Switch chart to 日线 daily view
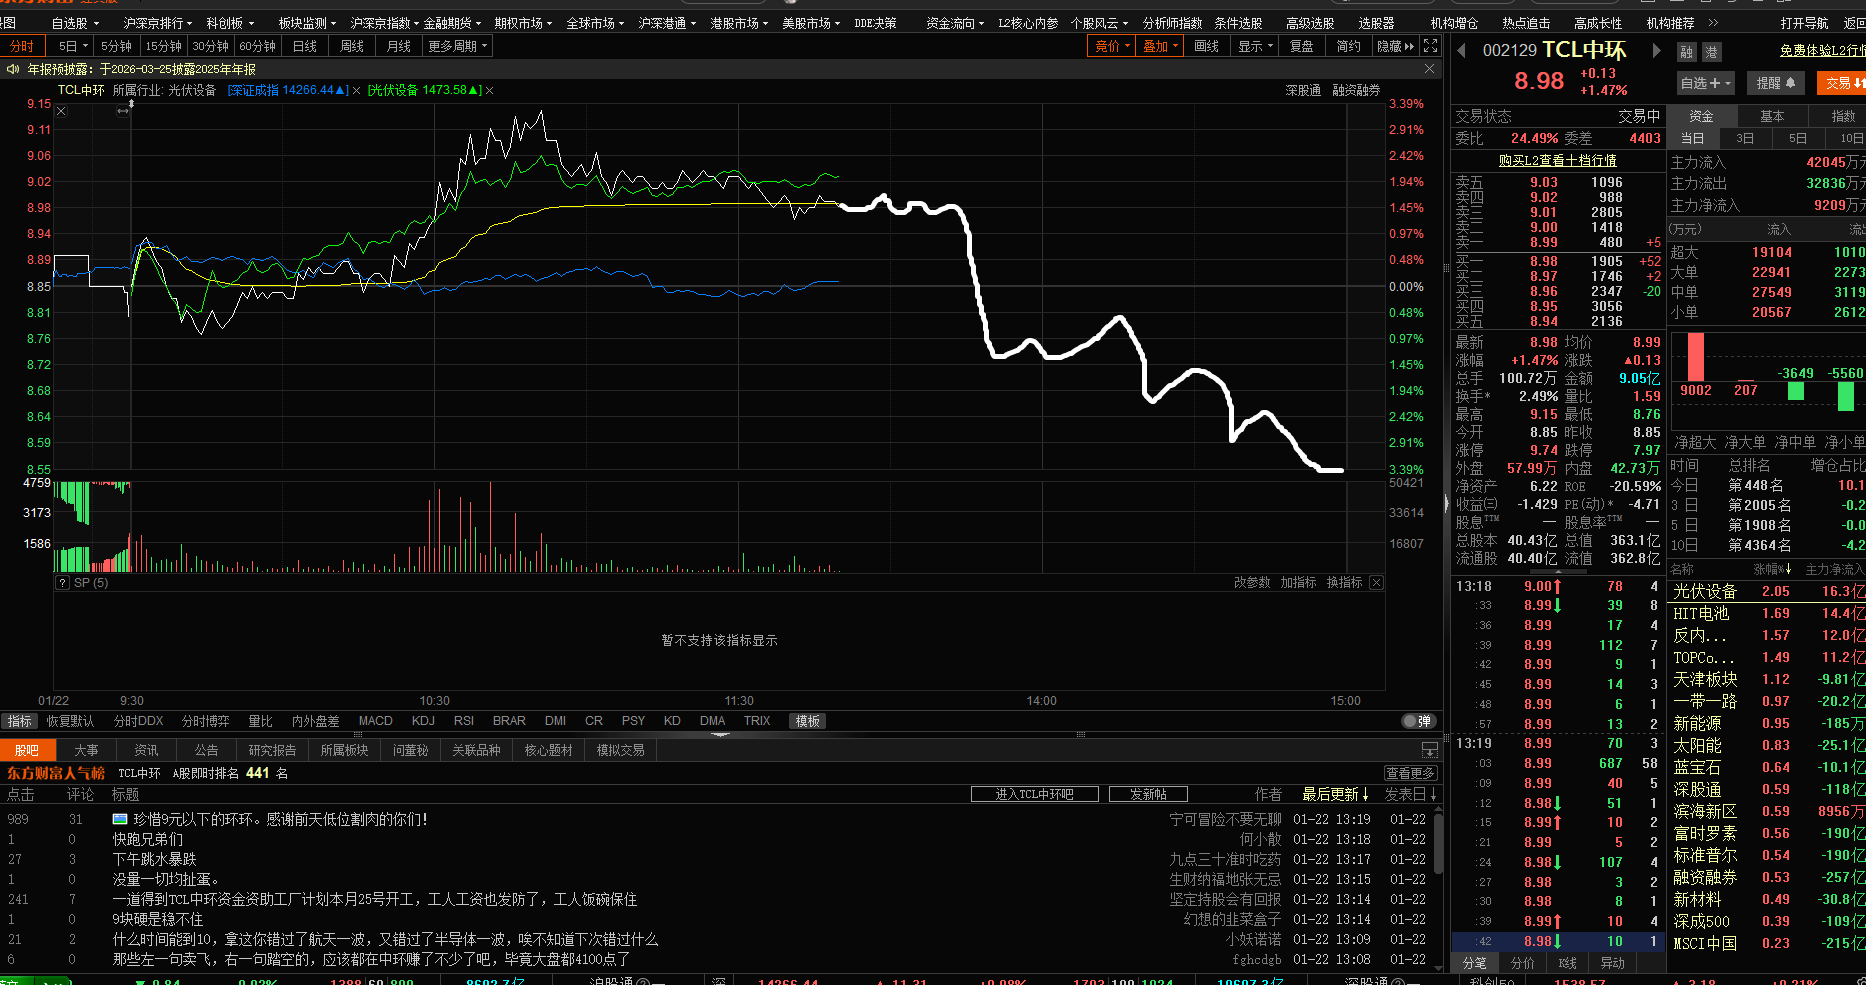This screenshot has width=1866, height=985. 305,46
